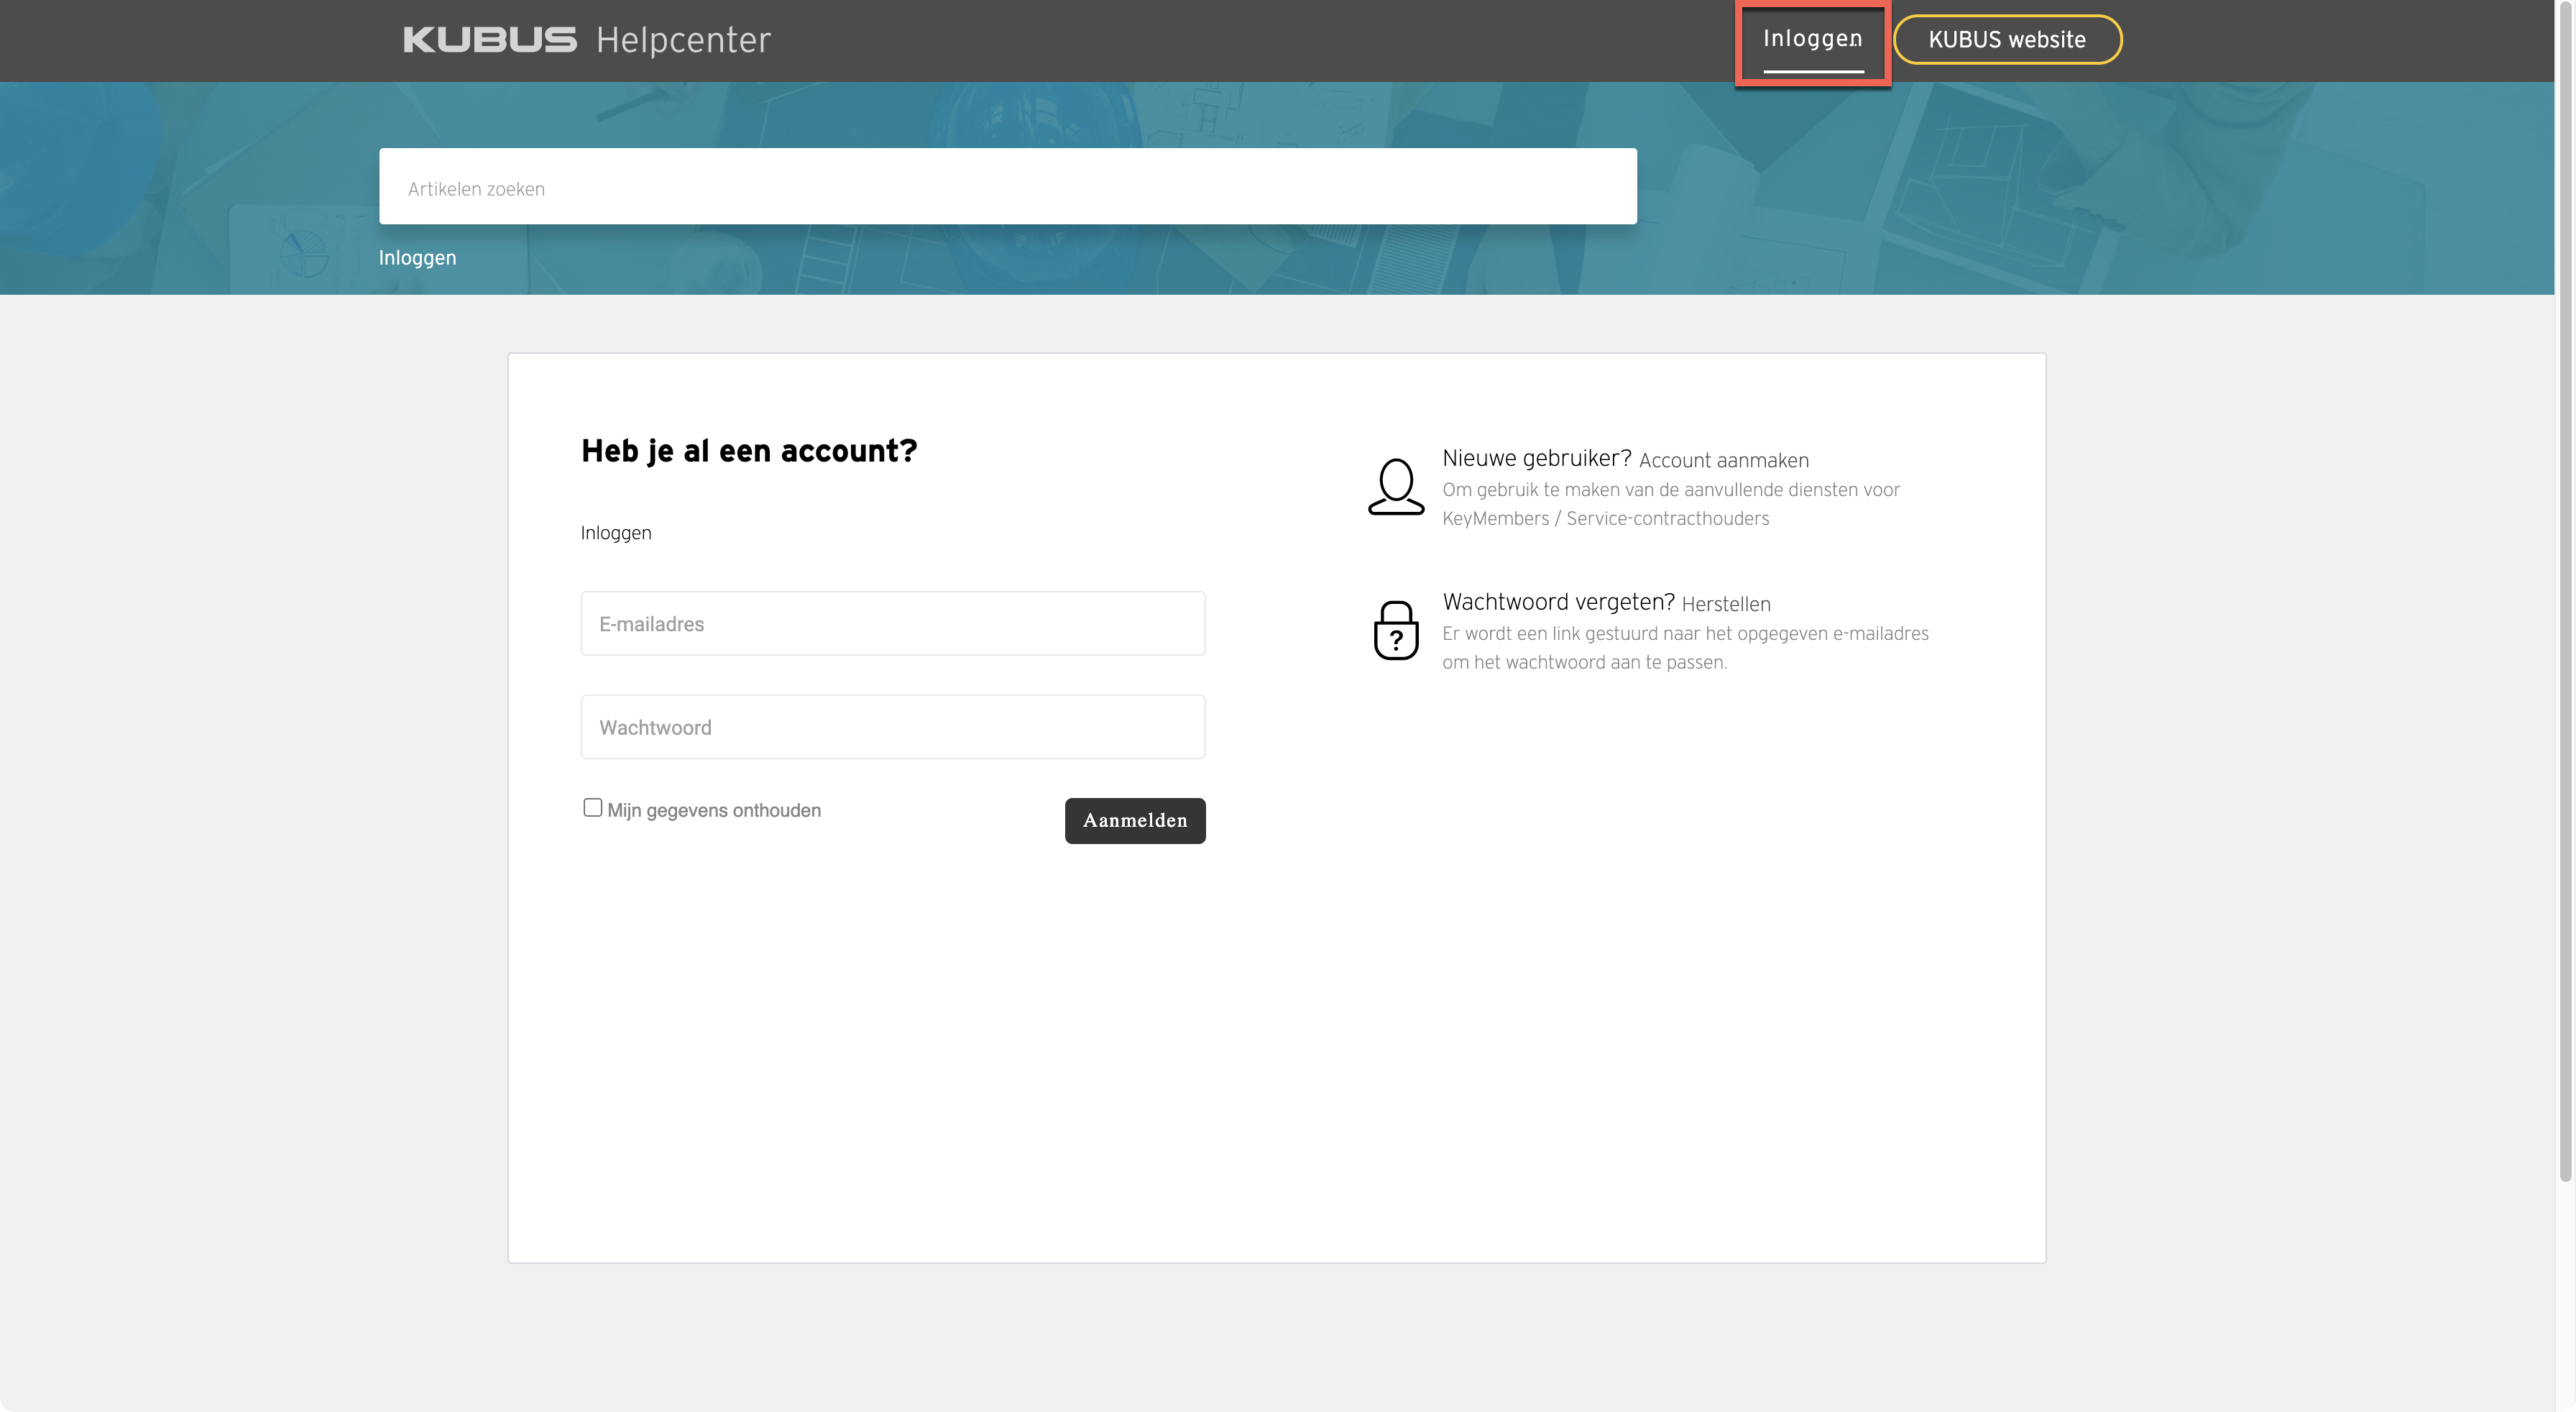Click the Inloggen breadcrumb under search
The height and width of the screenshot is (1412, 2576).
click(x=417, y=258)
